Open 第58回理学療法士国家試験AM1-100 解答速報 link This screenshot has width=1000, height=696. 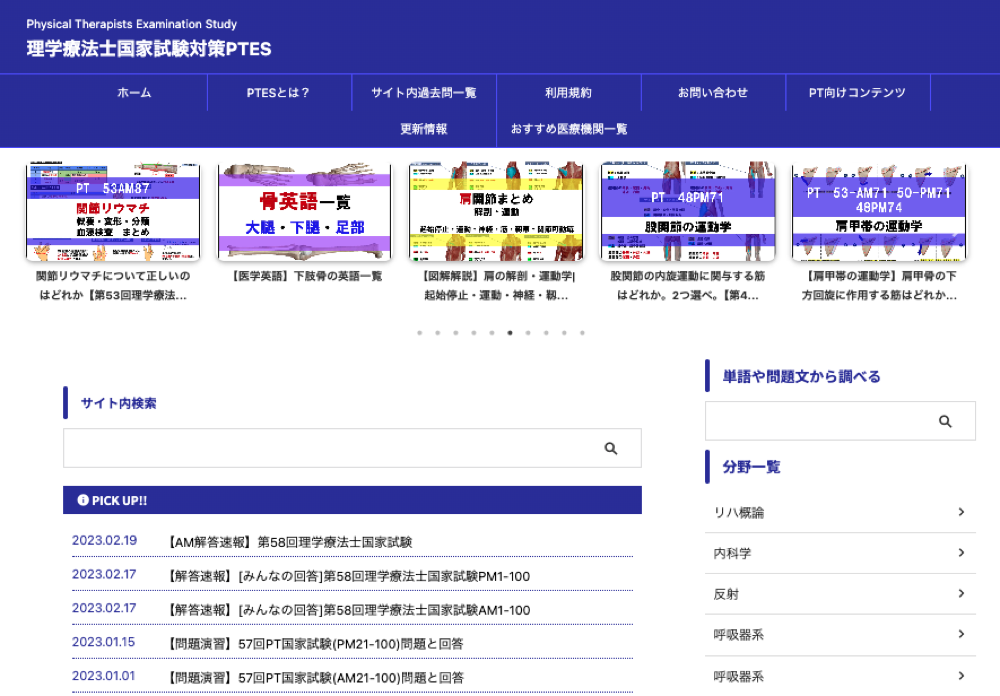click(x=349, y=610)
